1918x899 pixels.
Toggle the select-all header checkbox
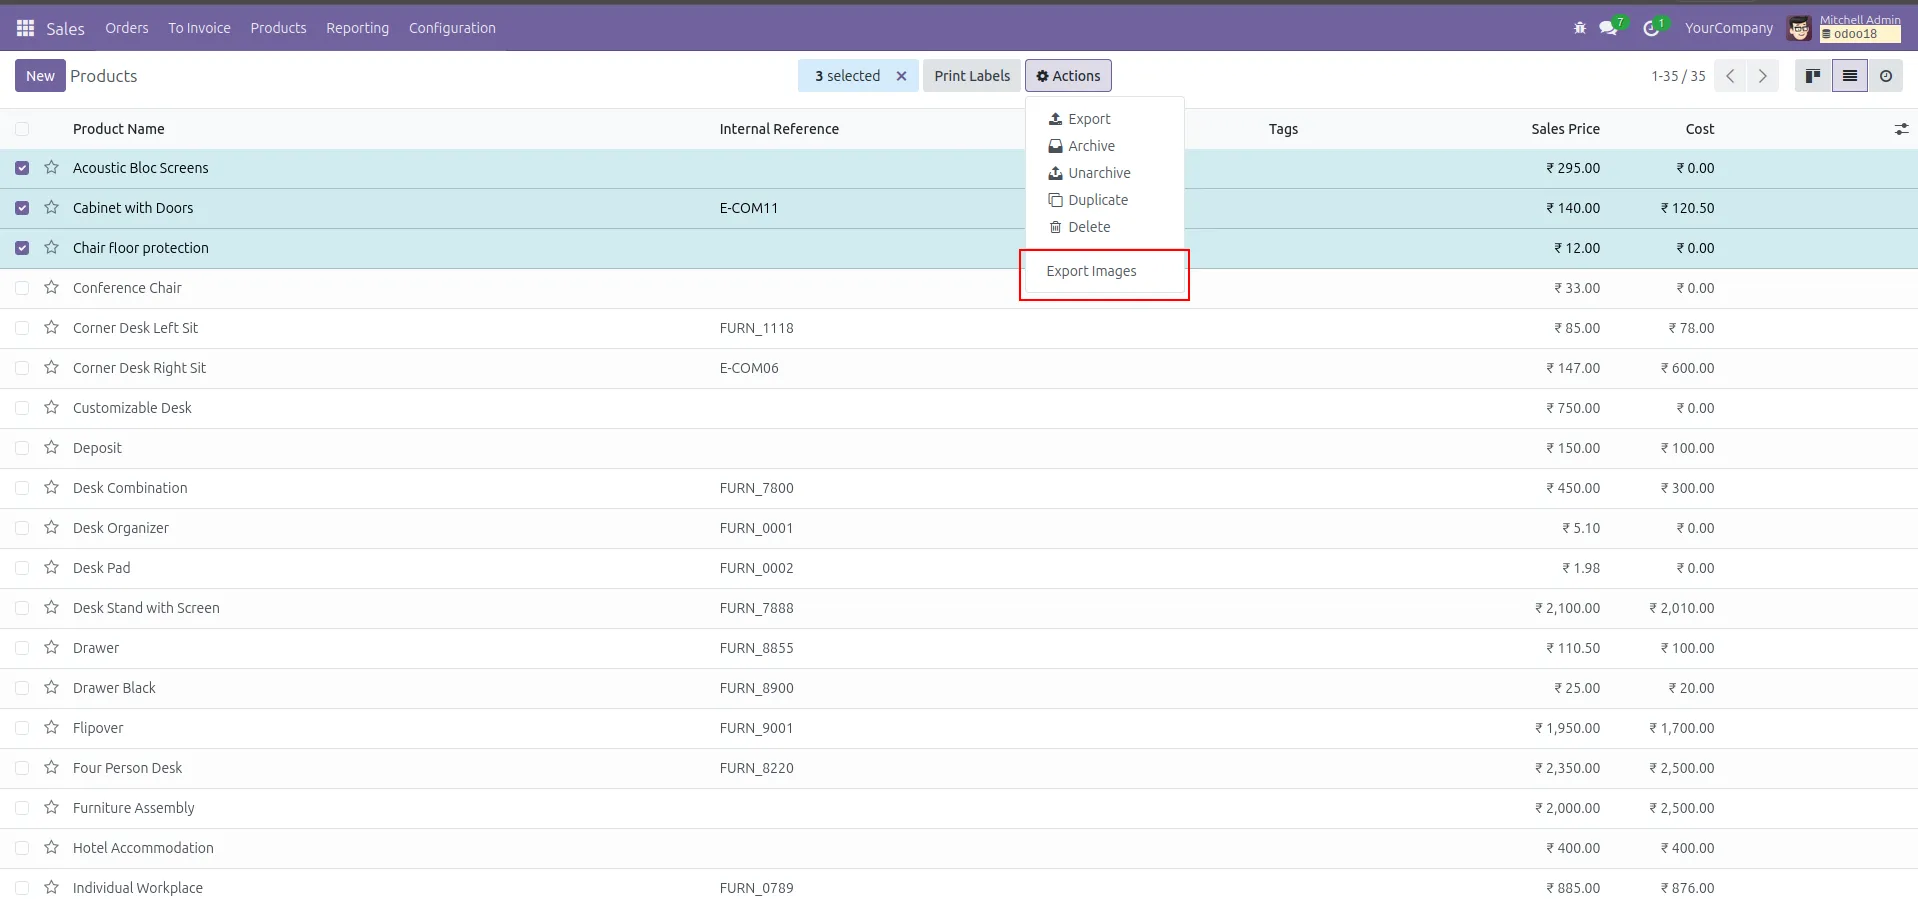point(22,129)
